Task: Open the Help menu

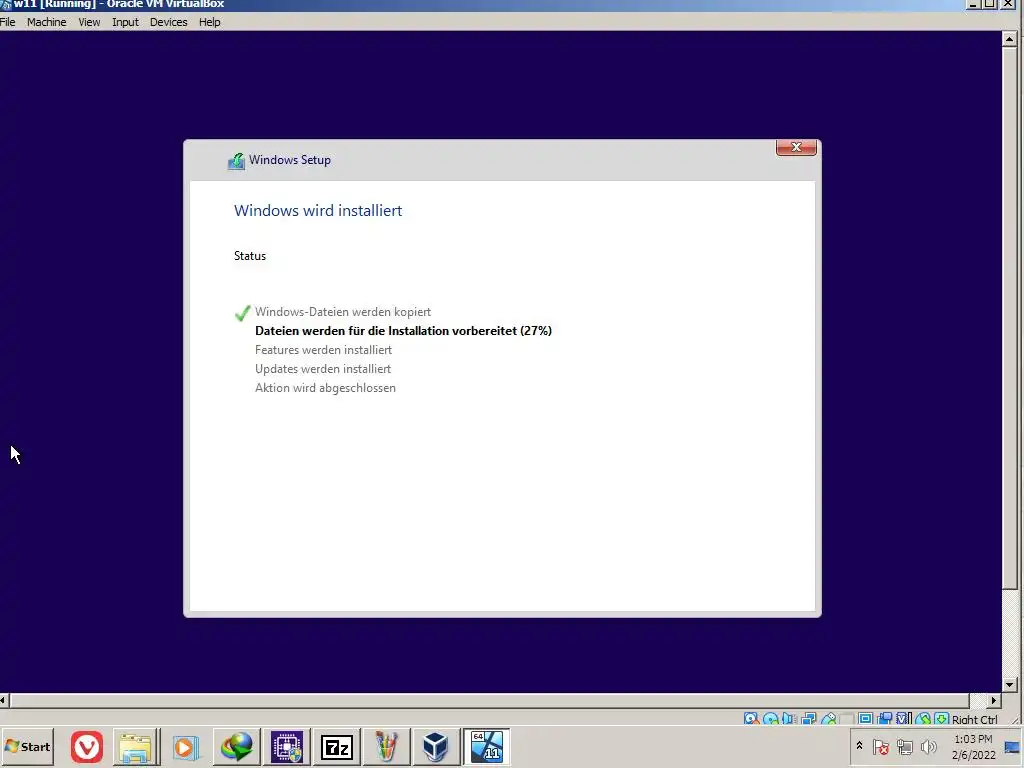Action: 210,22
